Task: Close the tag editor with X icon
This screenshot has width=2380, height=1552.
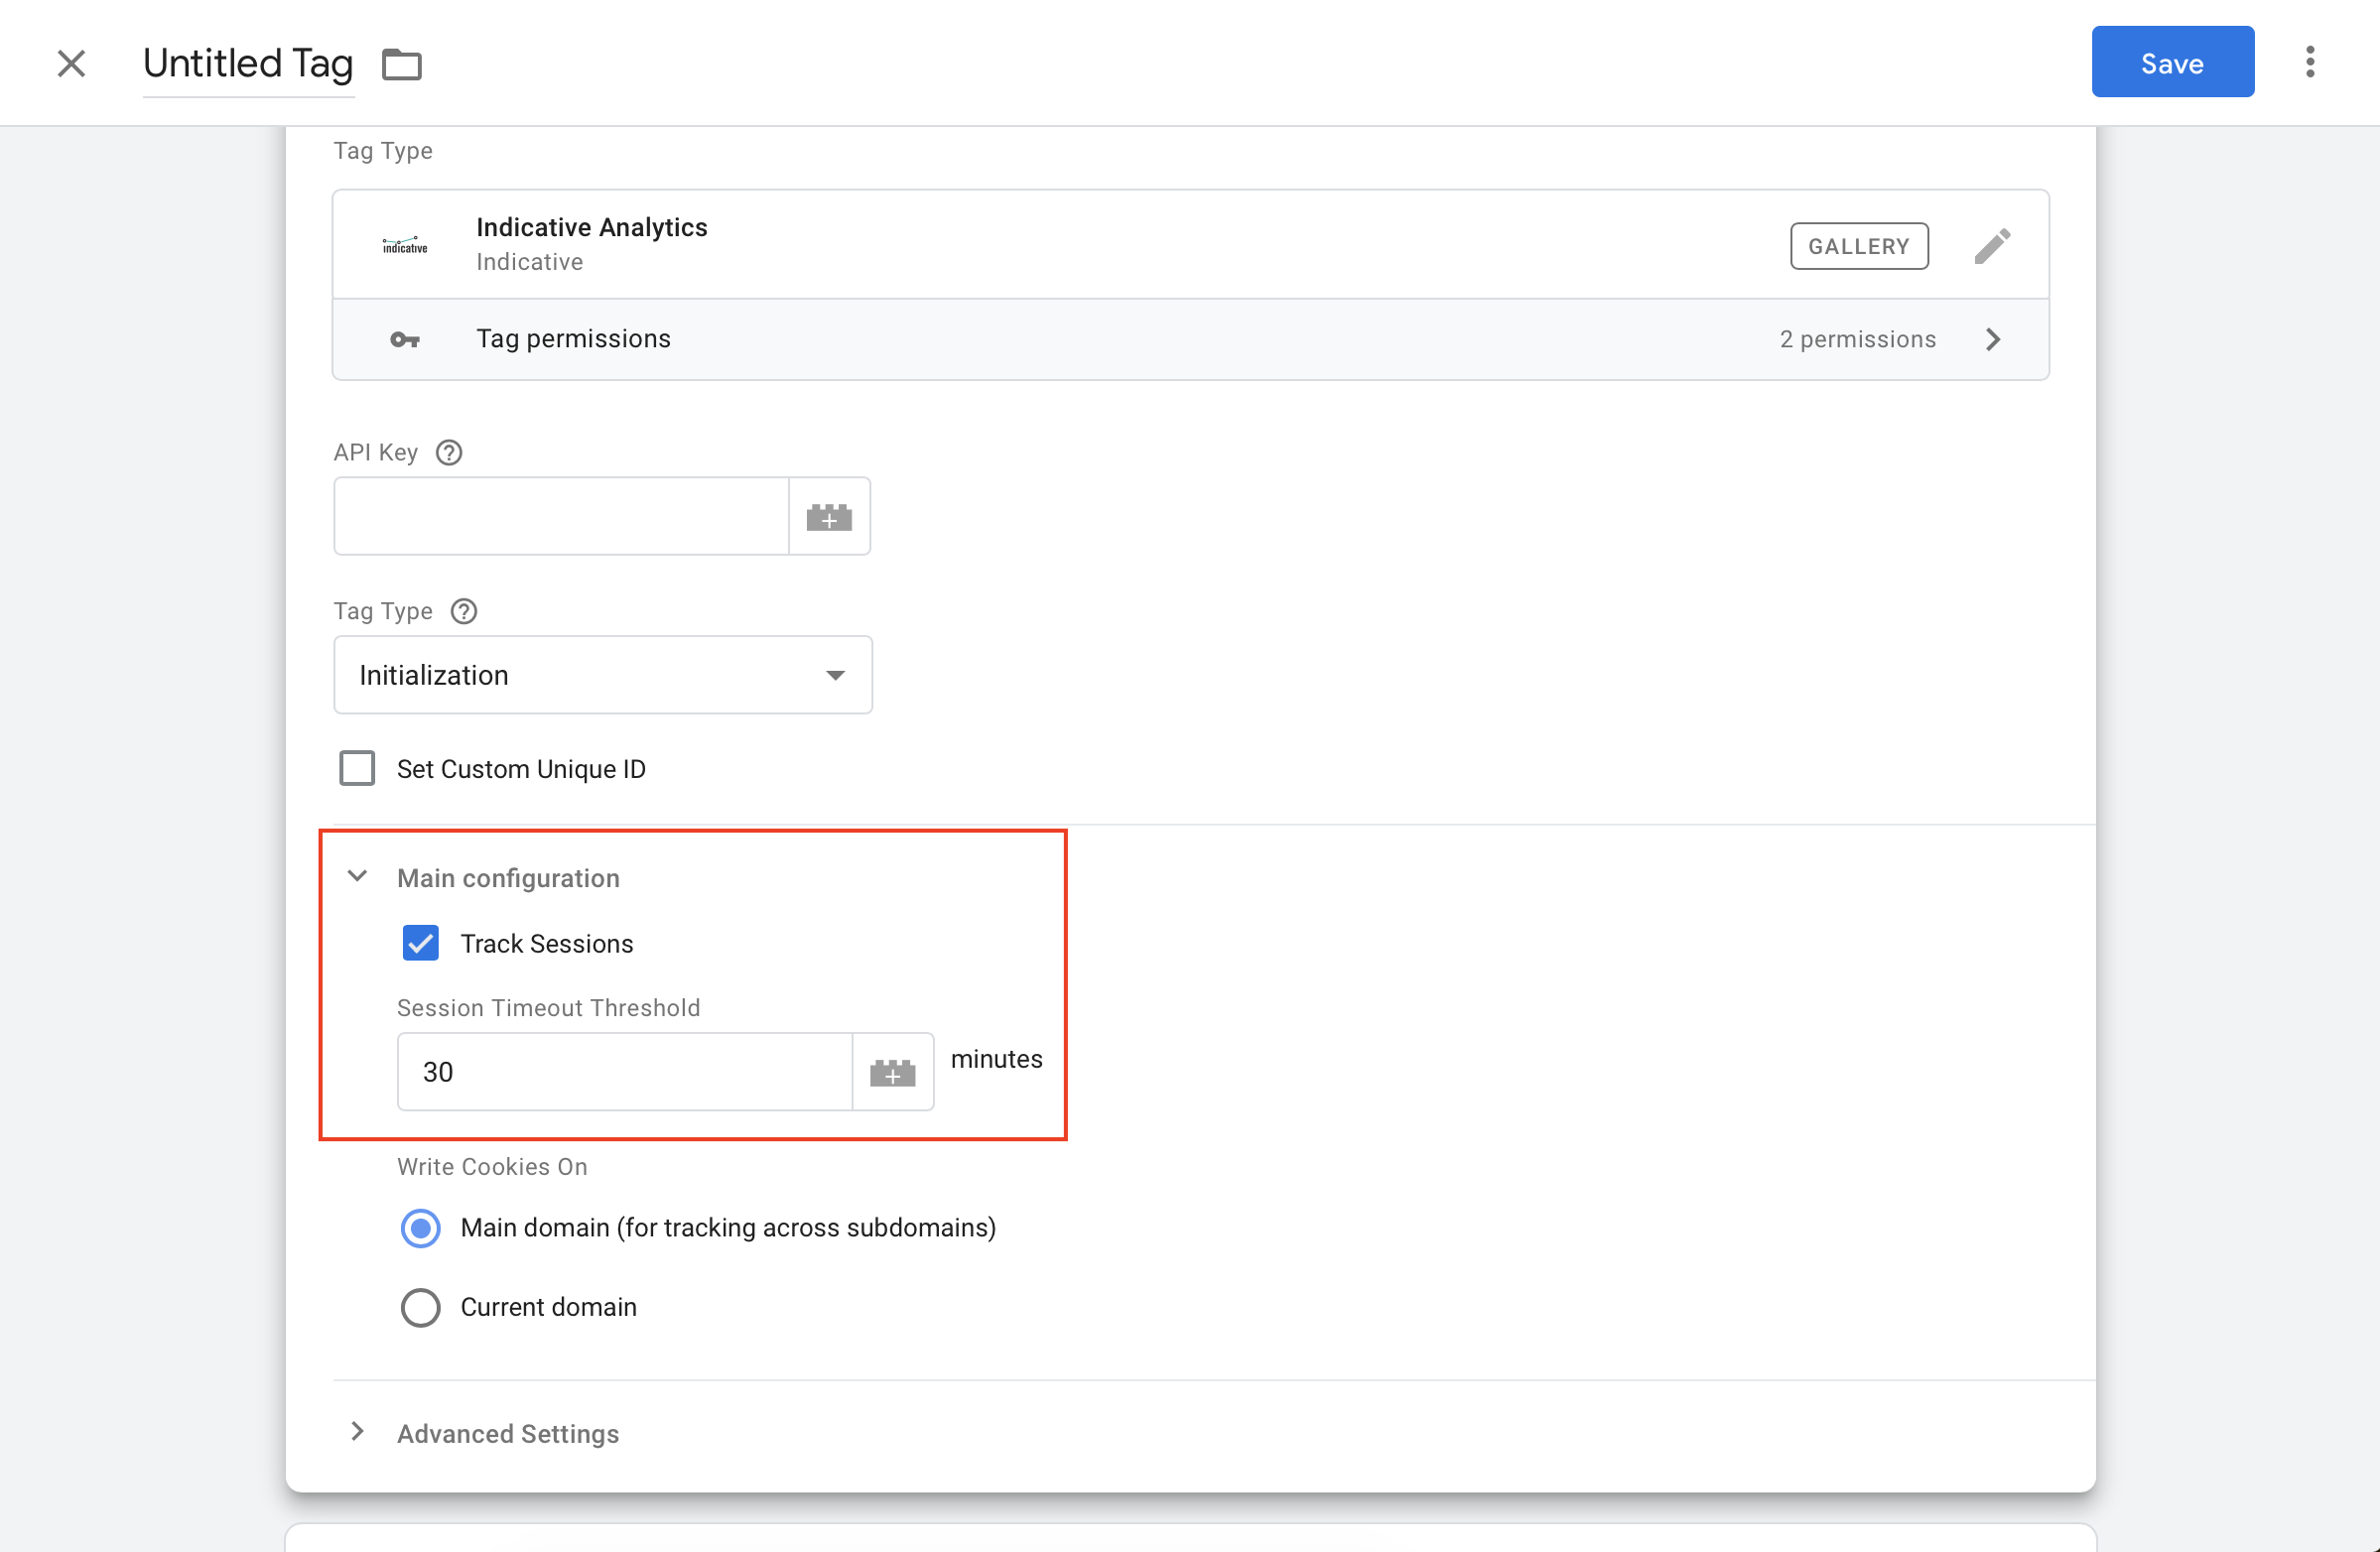Action: coord(71,63)
